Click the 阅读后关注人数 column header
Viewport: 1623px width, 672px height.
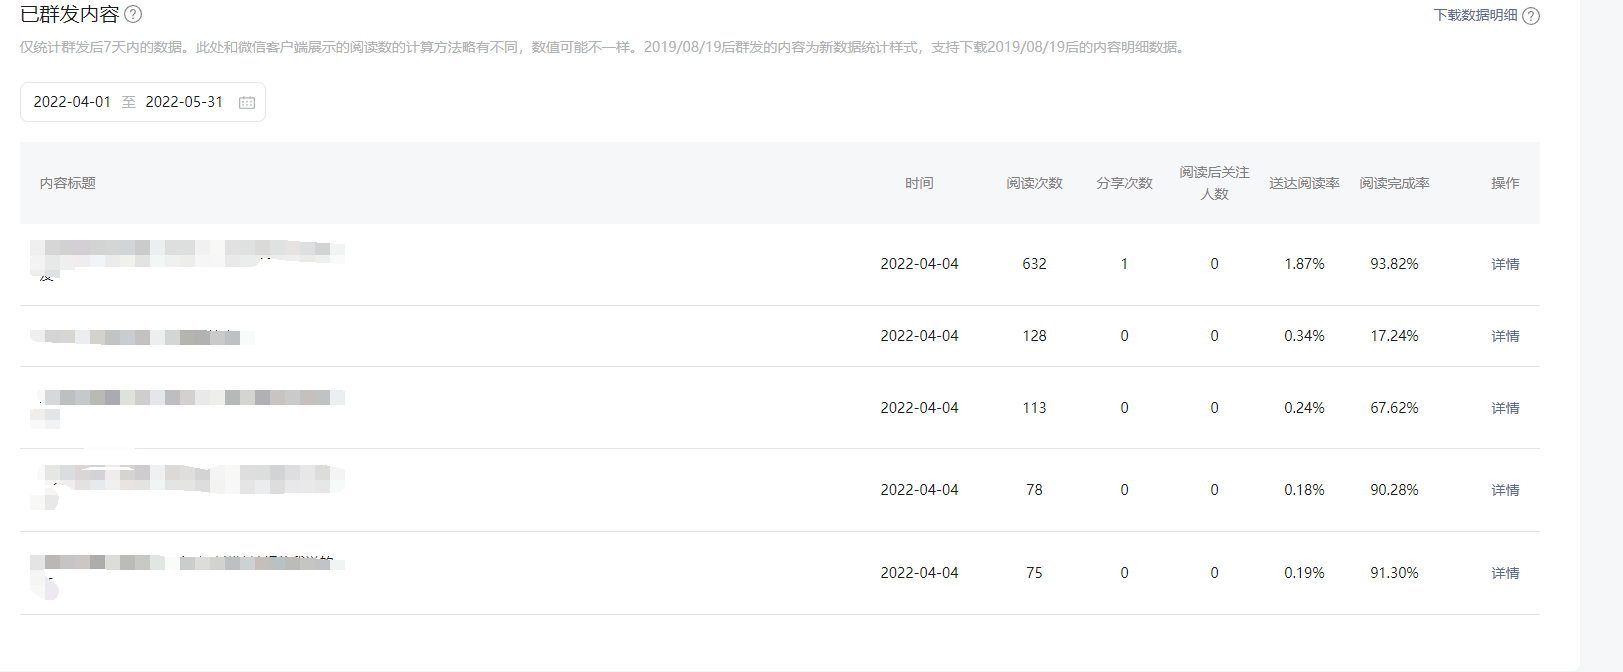coord(1214,183)
